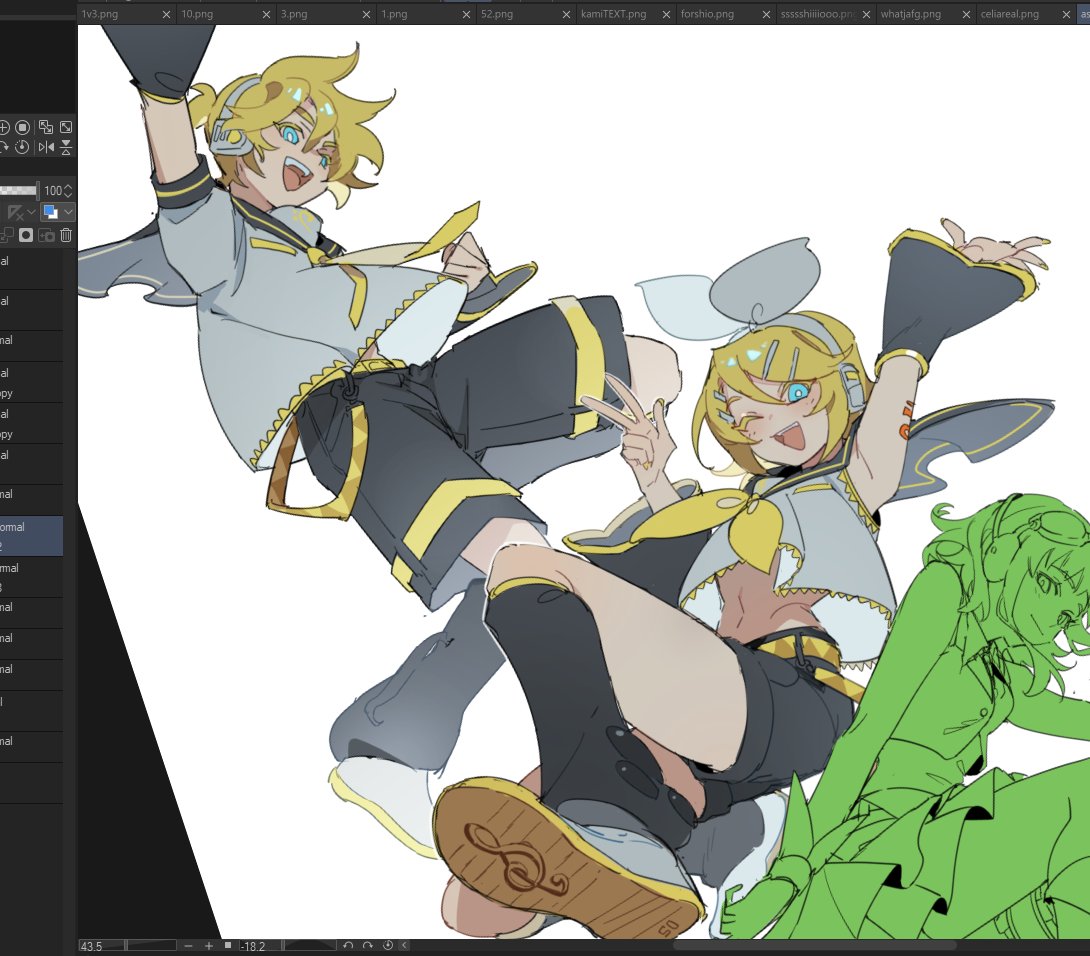The image size is (1090, 956).
Task: Create a layer mask
Action: tap(26, 235)
